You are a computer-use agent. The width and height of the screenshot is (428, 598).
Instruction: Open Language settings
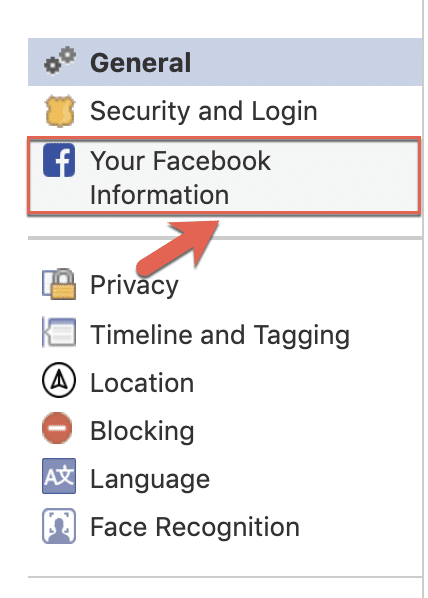tap(225, 478)
